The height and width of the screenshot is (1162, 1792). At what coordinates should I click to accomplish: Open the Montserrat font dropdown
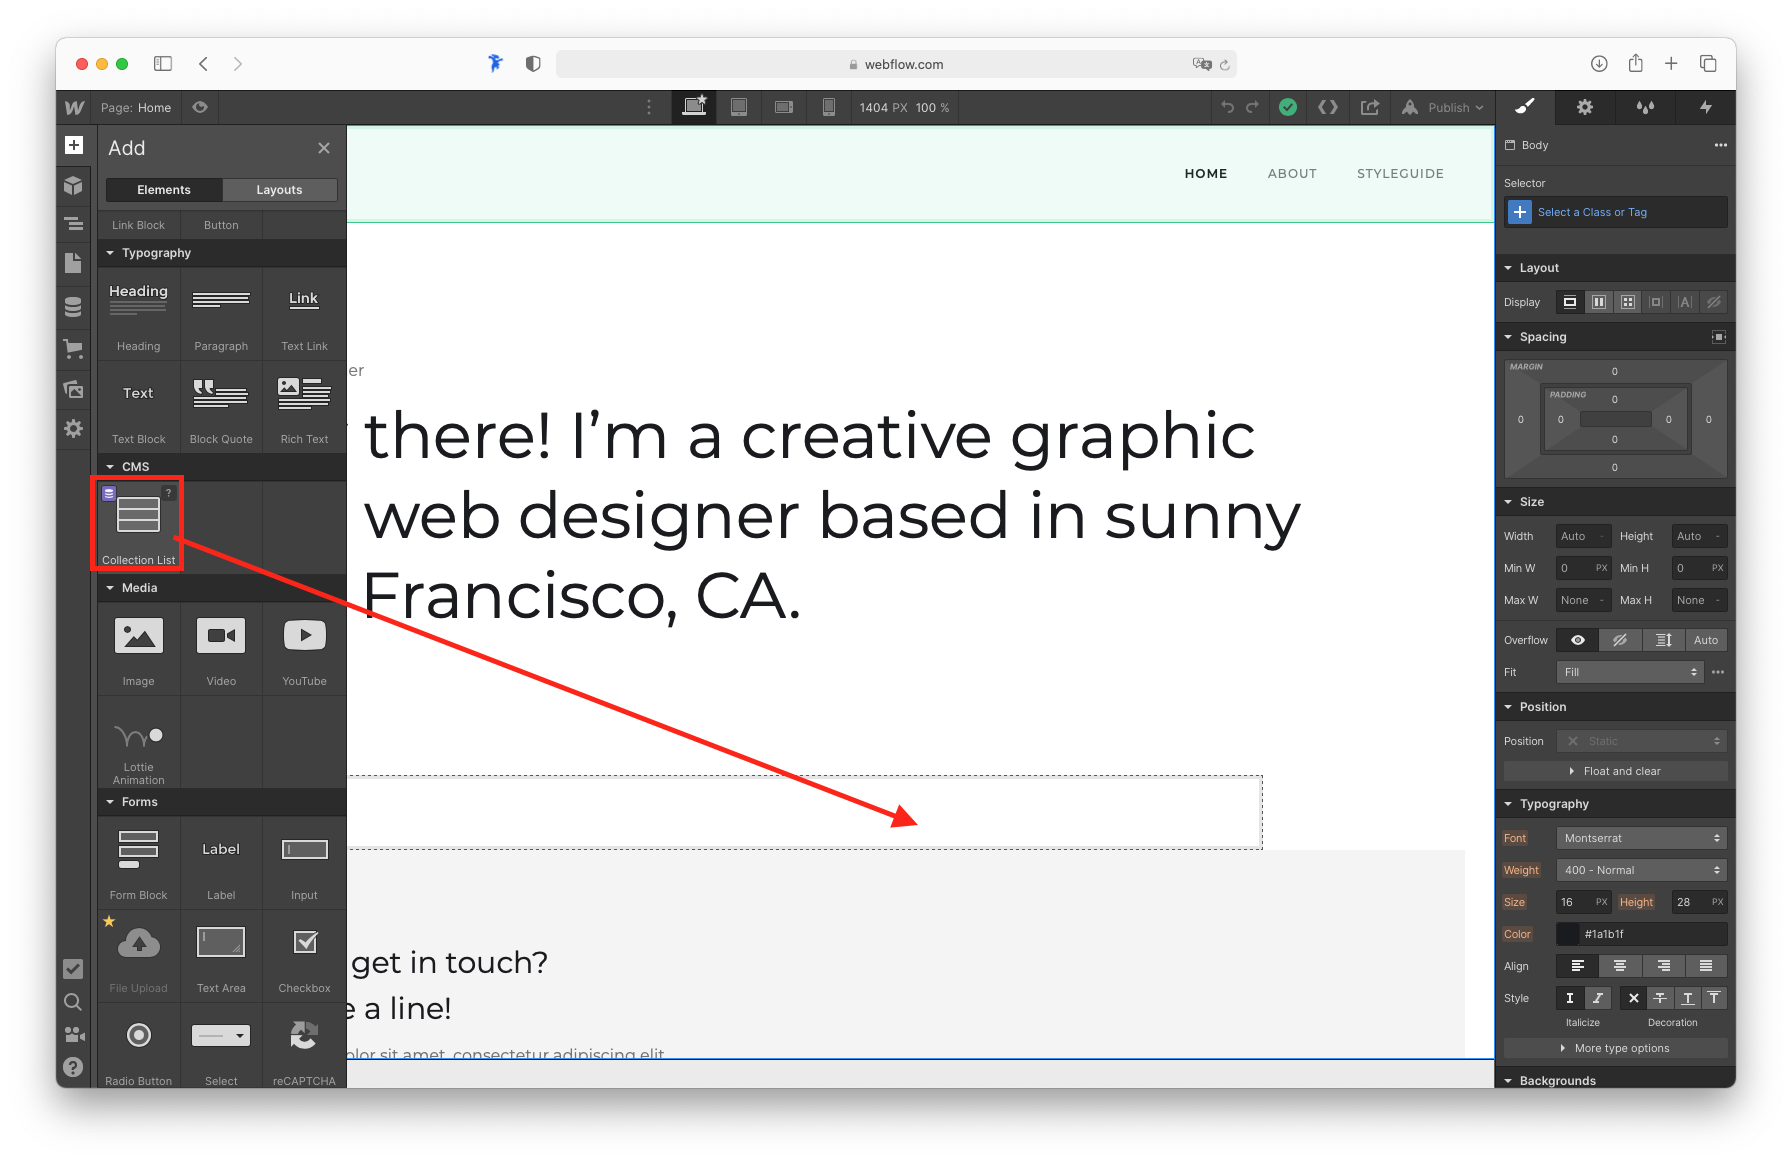tap(1641, 838)
